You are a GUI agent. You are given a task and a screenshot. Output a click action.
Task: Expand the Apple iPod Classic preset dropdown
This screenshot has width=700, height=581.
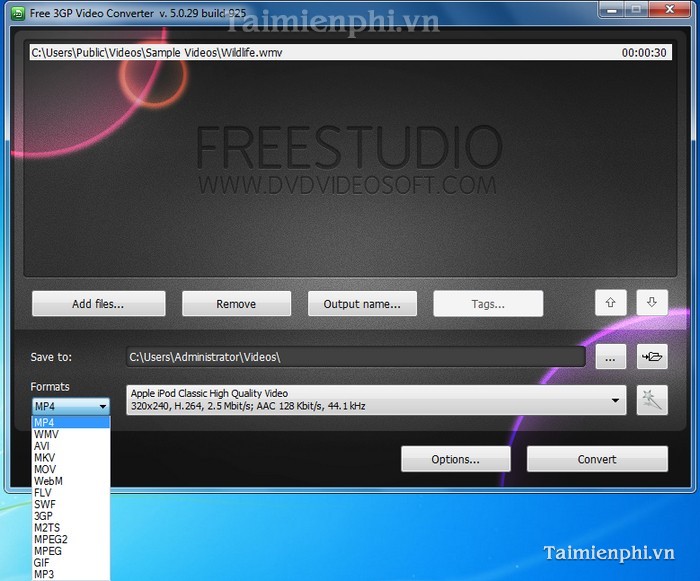(376, 400)
